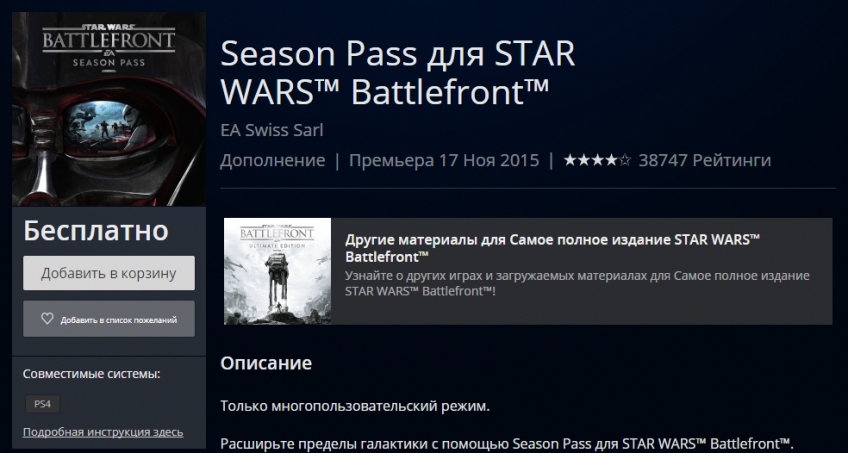Viewport: 848px width, 453px height.
Task: Select the PS4 platform badge
Action: pyautogui.click(x=42, y=404)
